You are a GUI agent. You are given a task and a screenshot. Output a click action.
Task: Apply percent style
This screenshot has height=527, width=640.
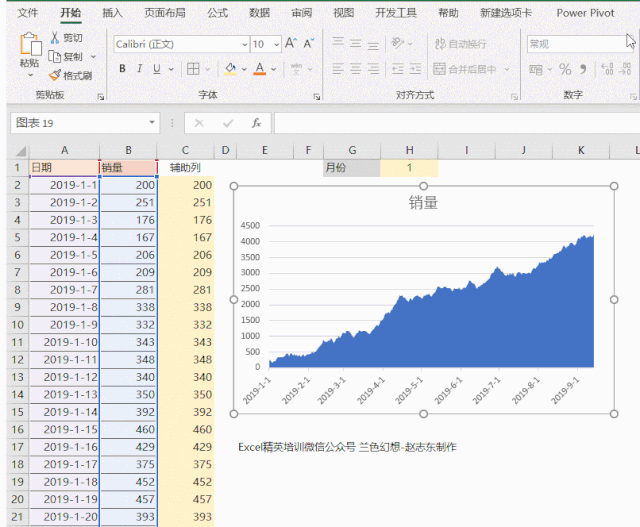[x=565, y=69]
